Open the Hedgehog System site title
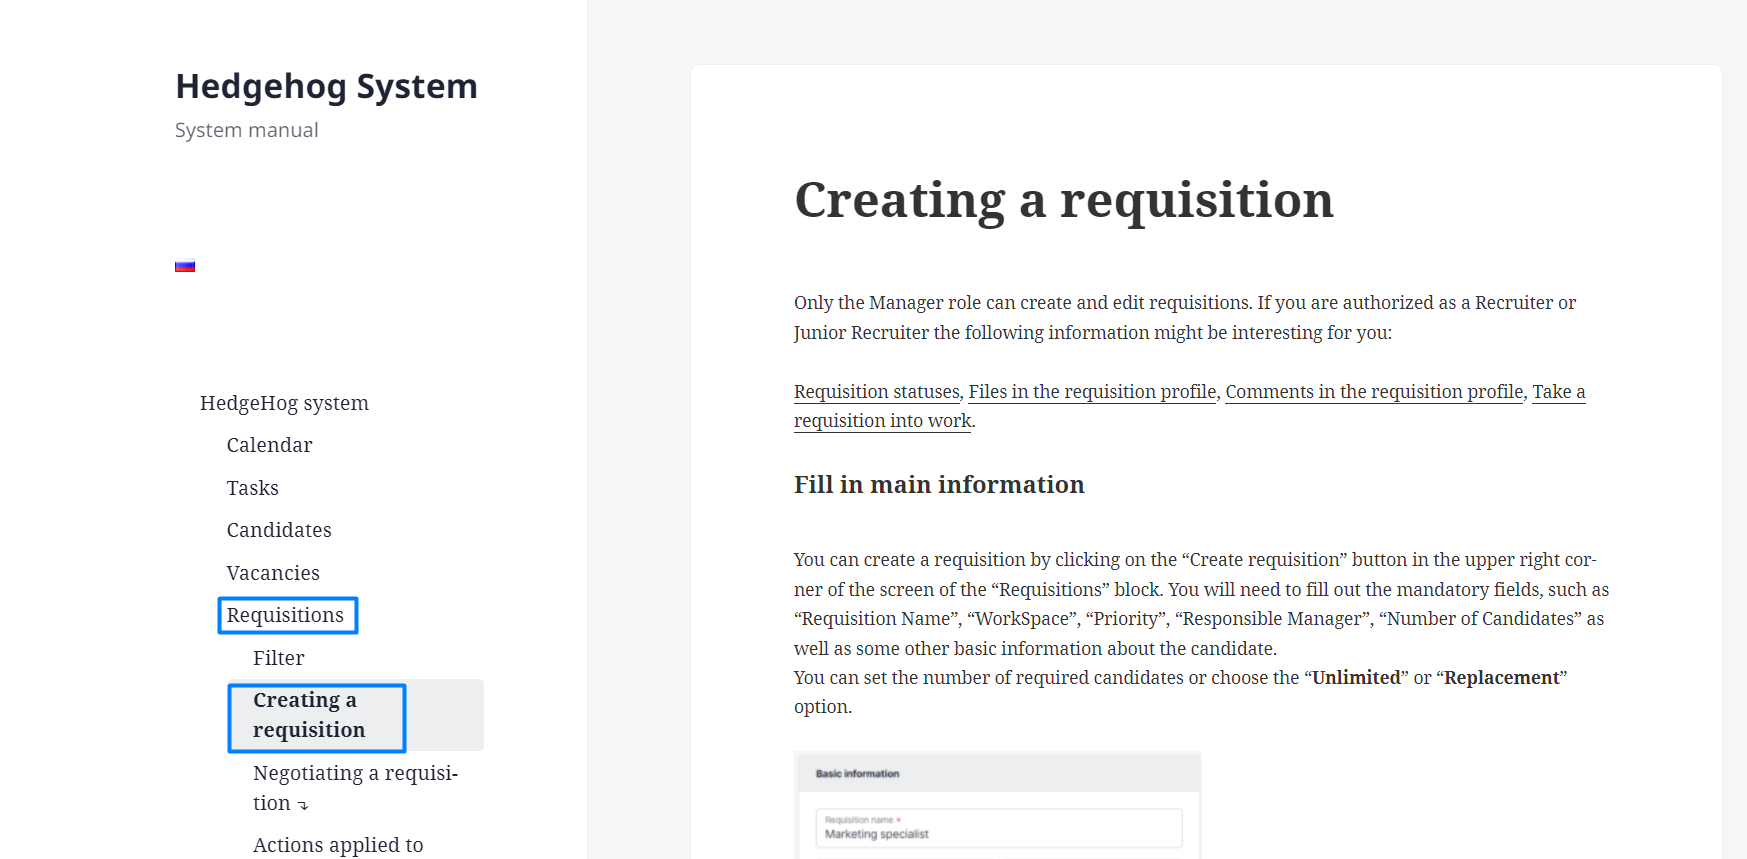This screenshot has width=1747, height=859. pyautogui.click(x=326, y=87)
